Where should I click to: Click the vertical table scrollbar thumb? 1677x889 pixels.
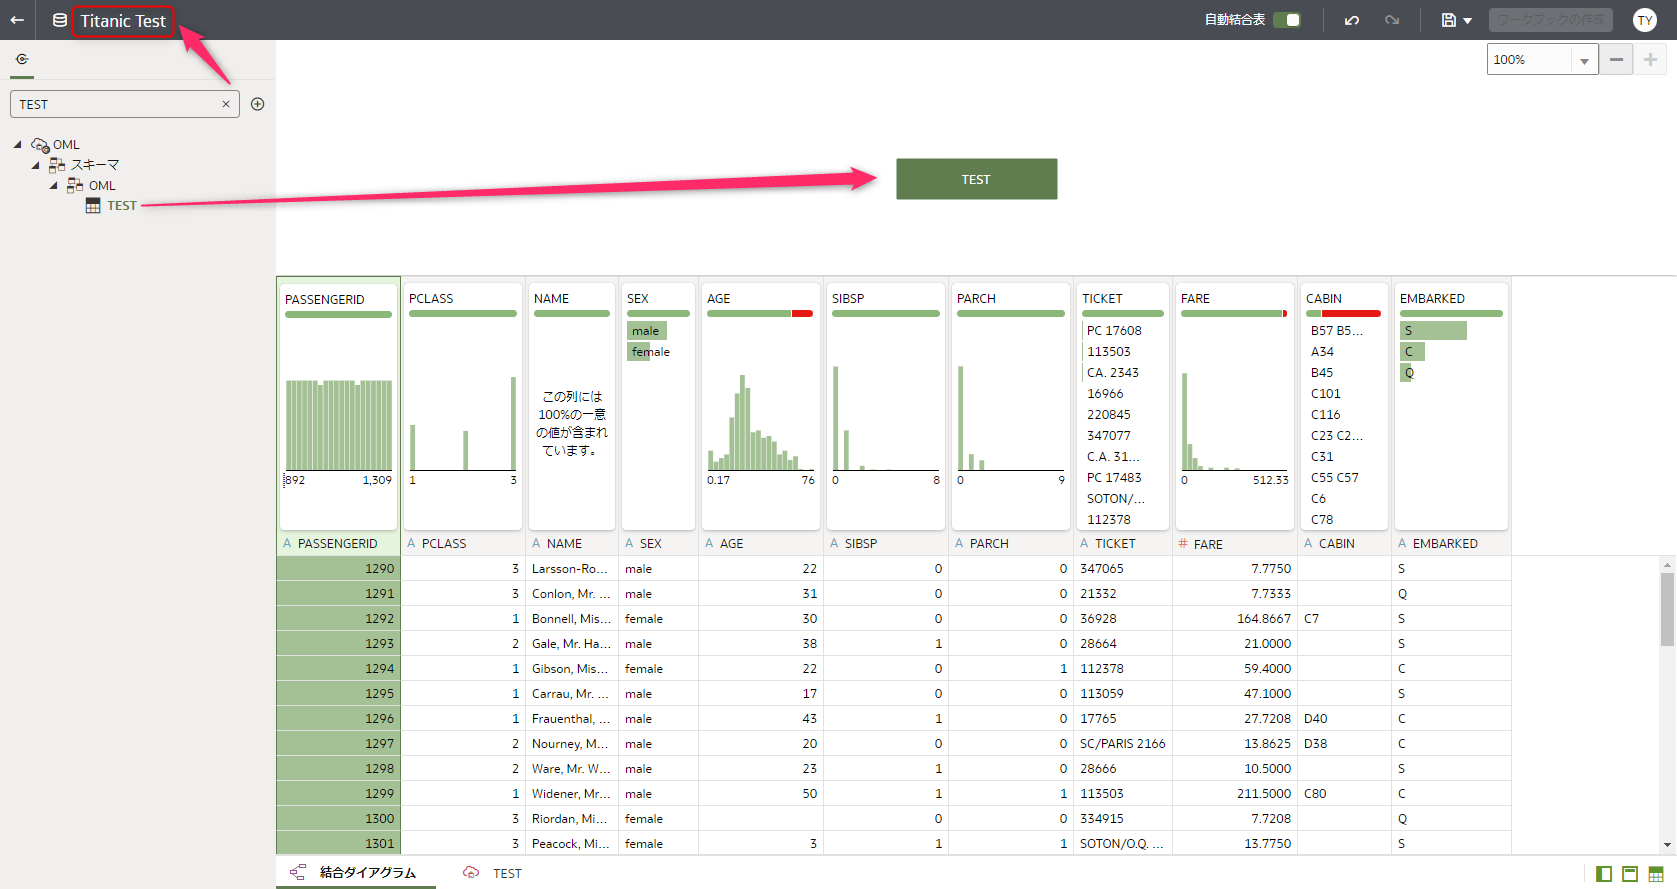[1667, 610]
